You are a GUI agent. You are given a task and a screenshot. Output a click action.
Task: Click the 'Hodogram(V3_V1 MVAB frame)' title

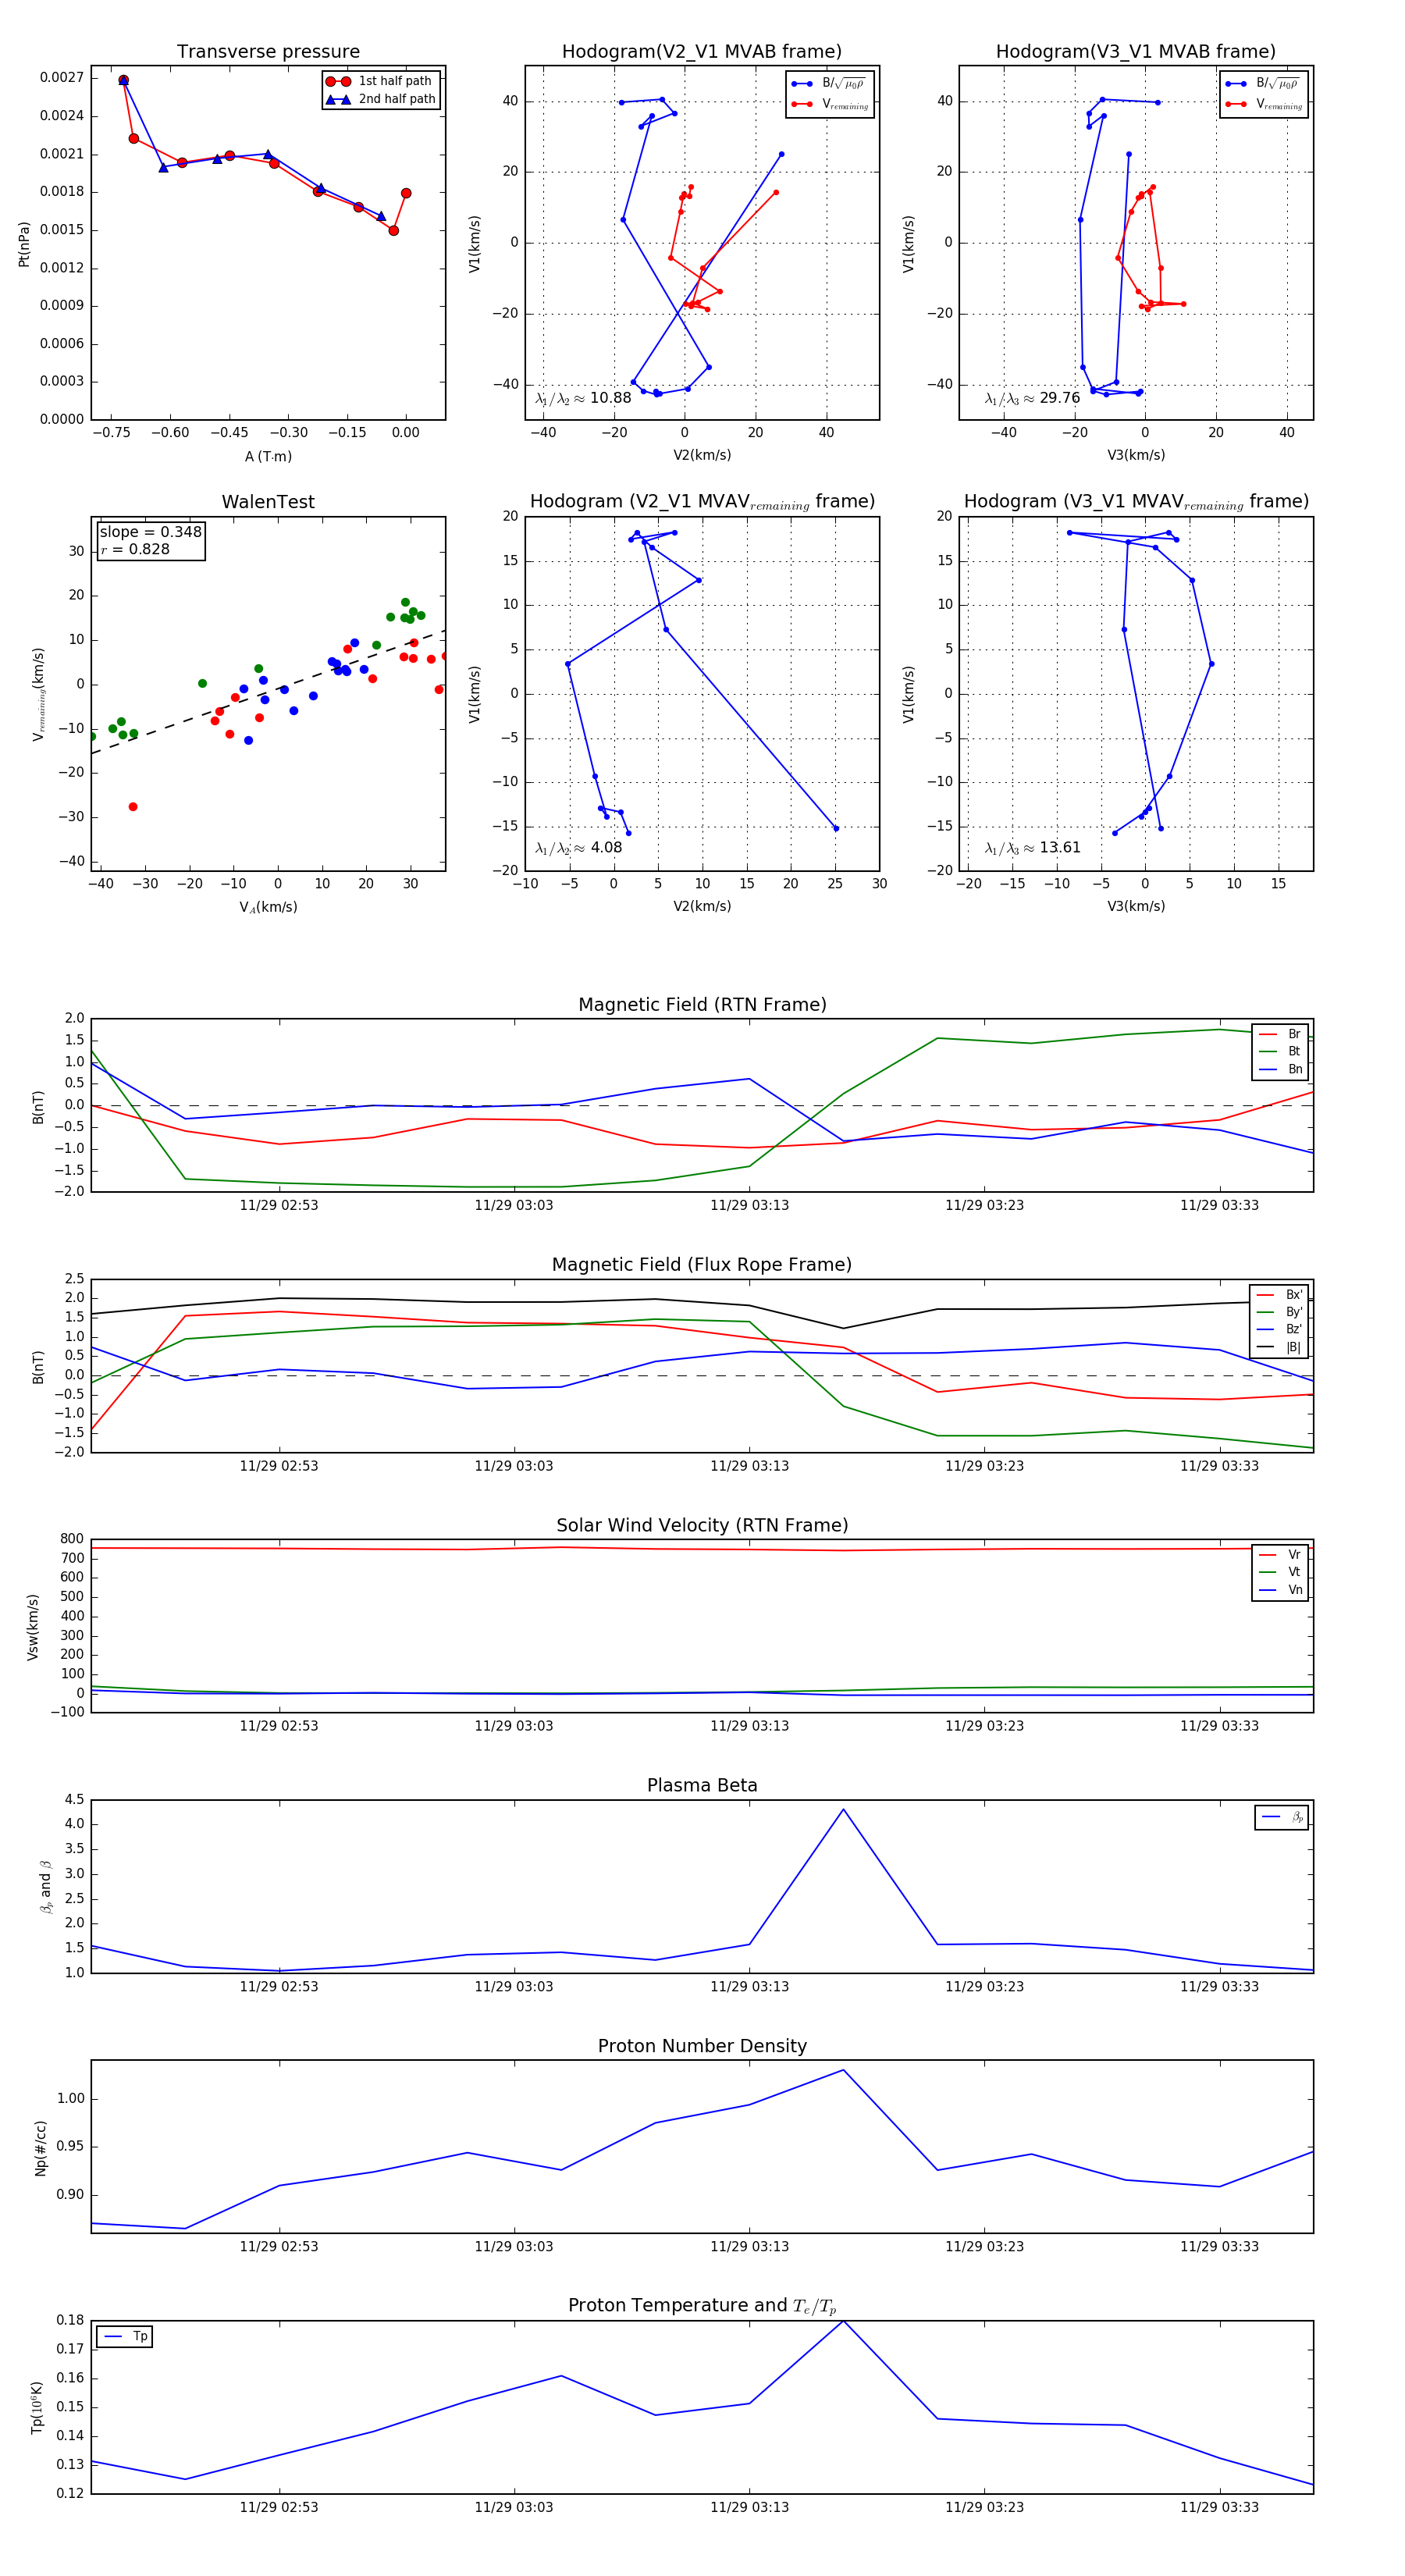1135,52
